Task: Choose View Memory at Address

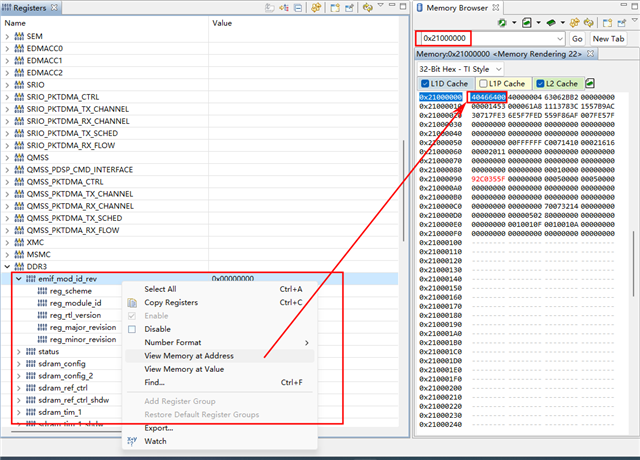Action: point(219,356)
